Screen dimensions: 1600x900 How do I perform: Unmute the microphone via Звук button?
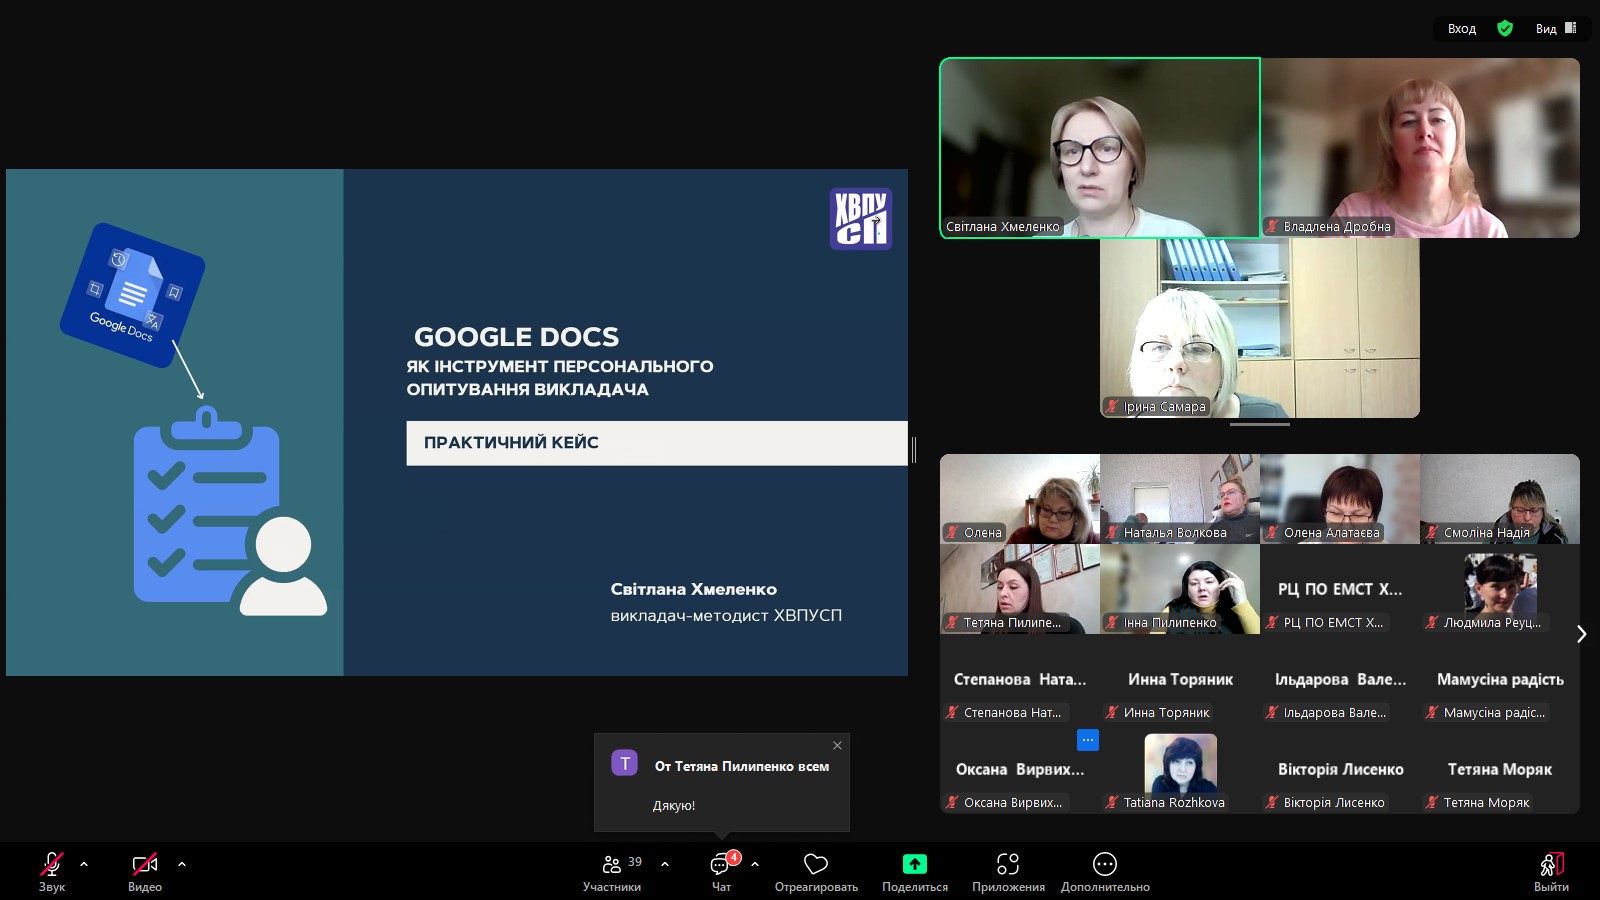[x=52, y=870]
